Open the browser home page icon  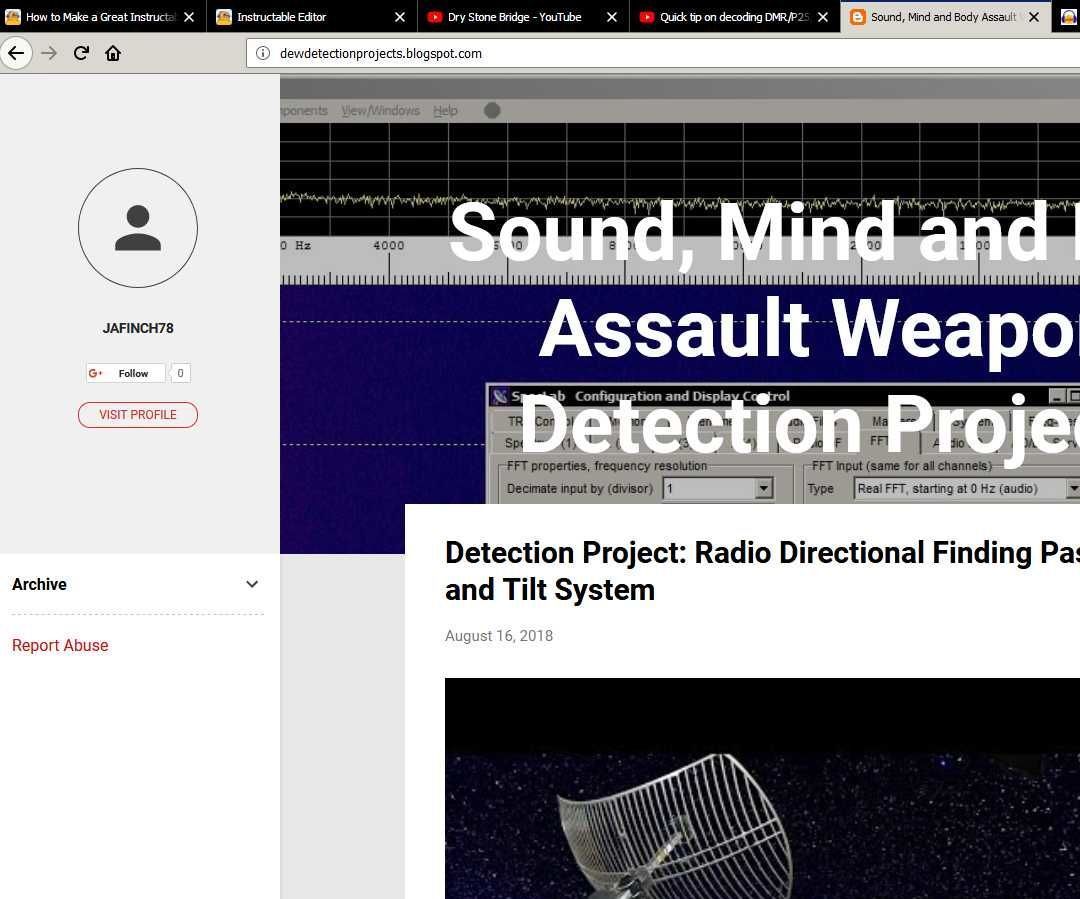(x=113, y=53)
